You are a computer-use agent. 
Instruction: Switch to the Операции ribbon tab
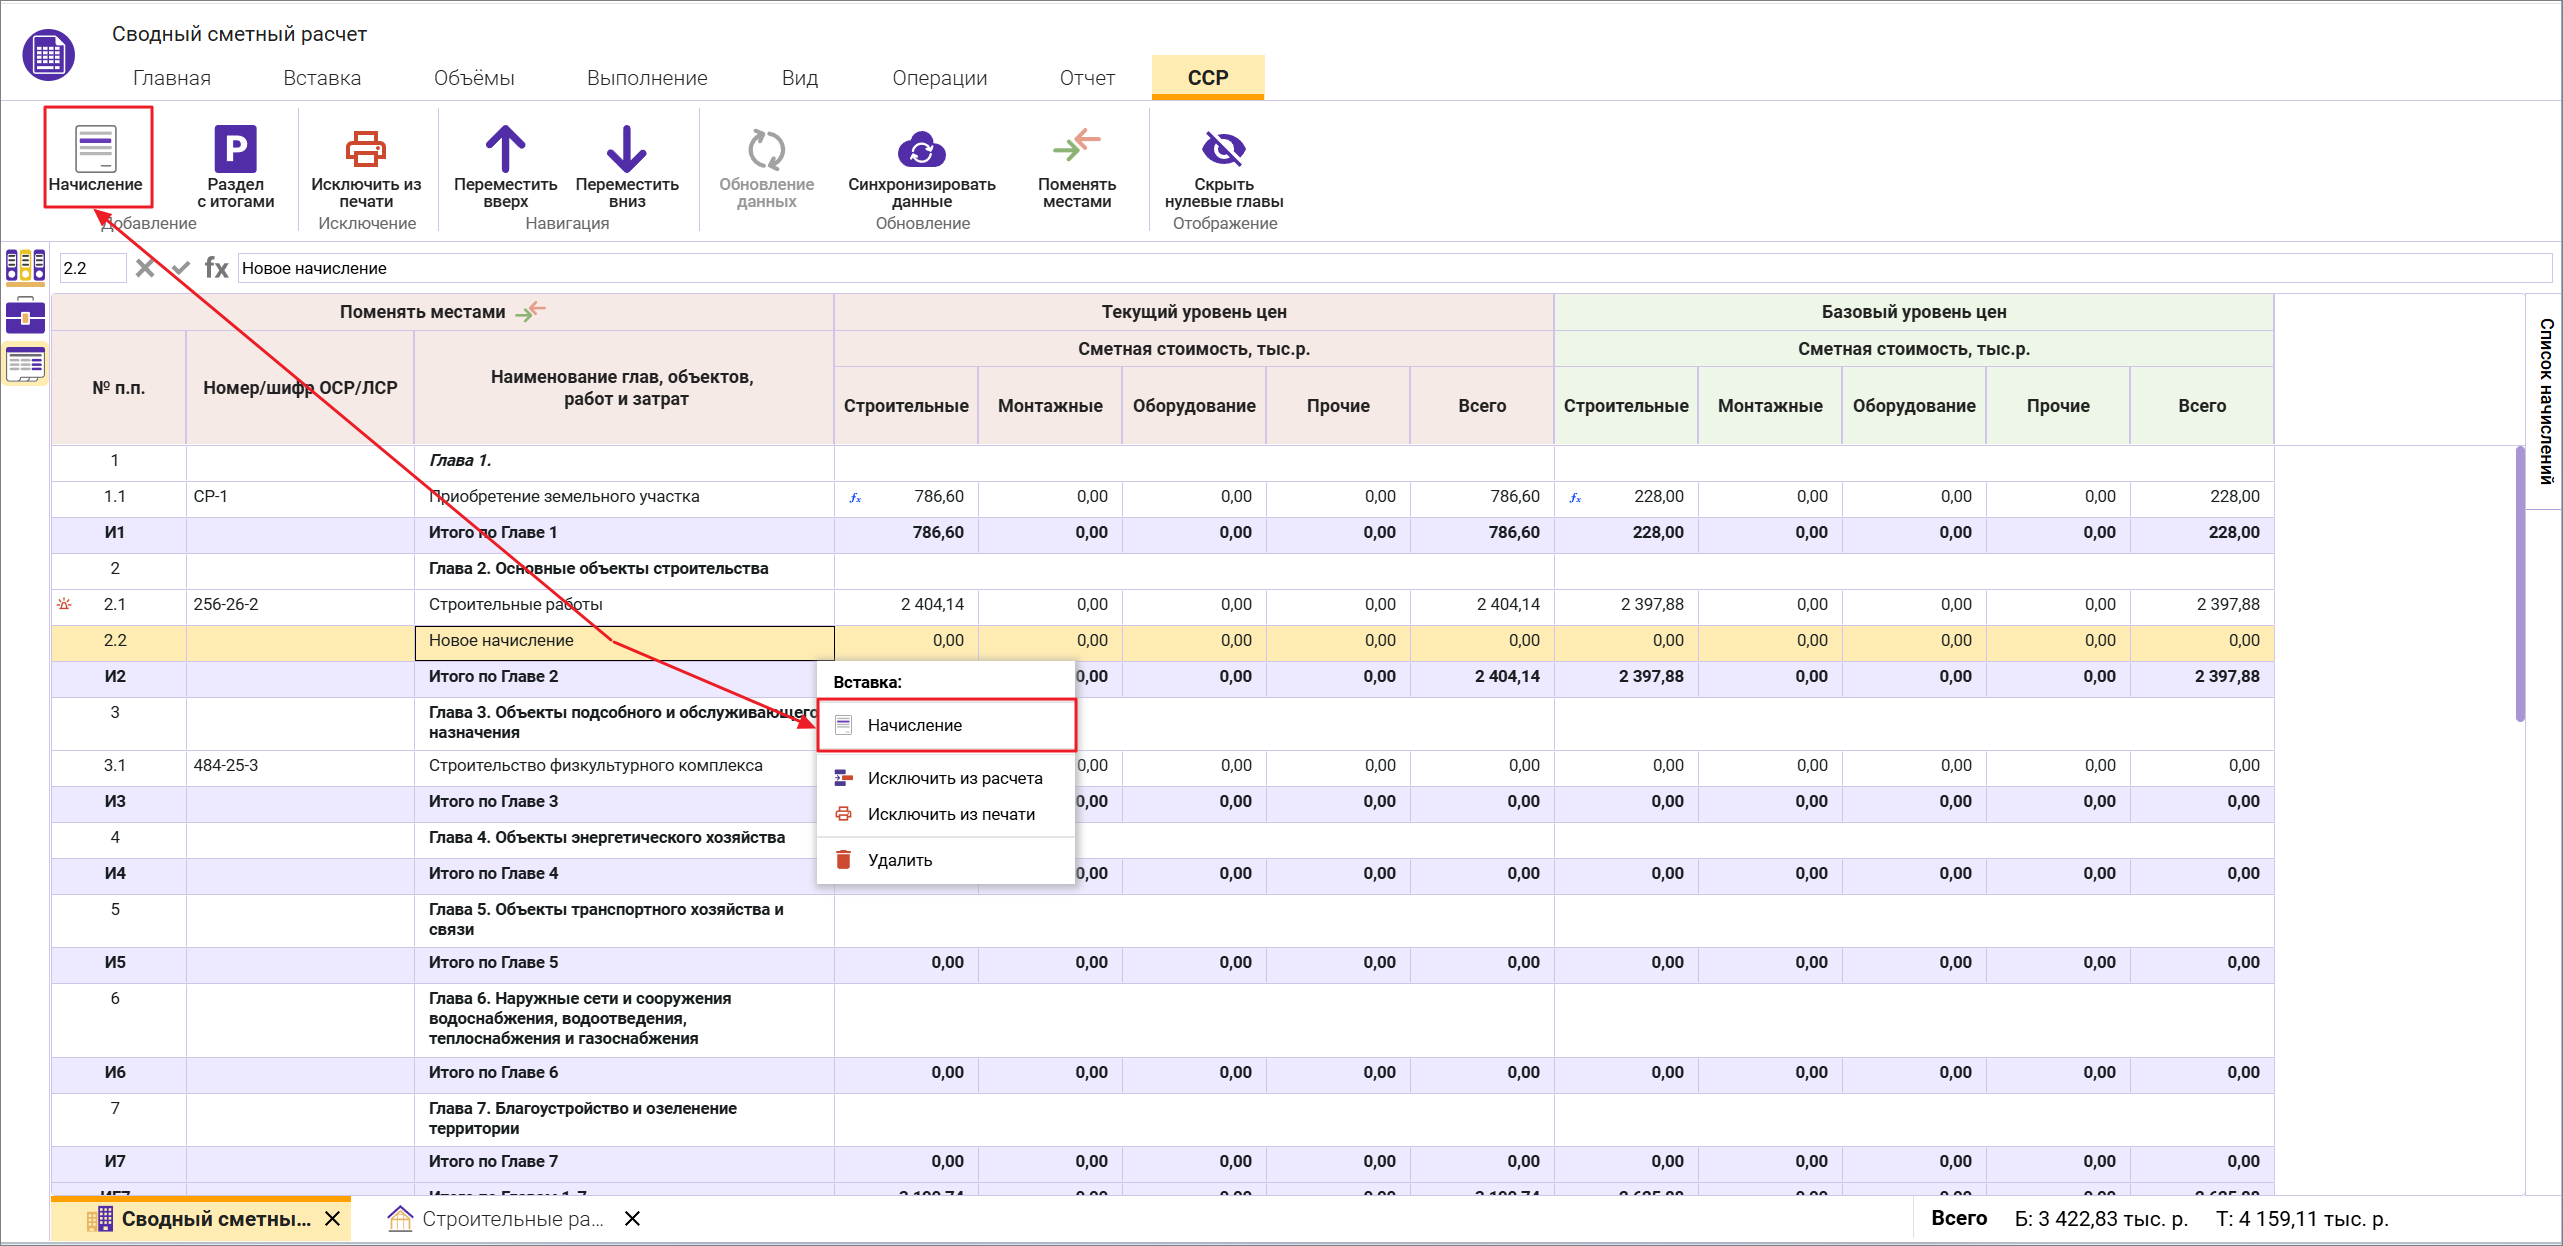click(939, 78)
